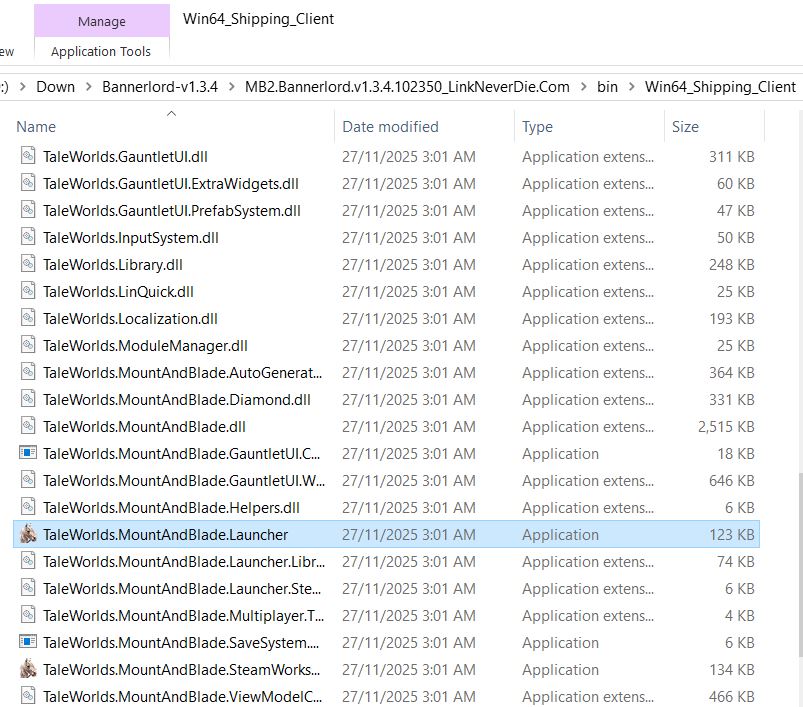
Task: Select file name TaleWorlds.MountAndBlade.Helpers.dll
Action: coord(171,508)
